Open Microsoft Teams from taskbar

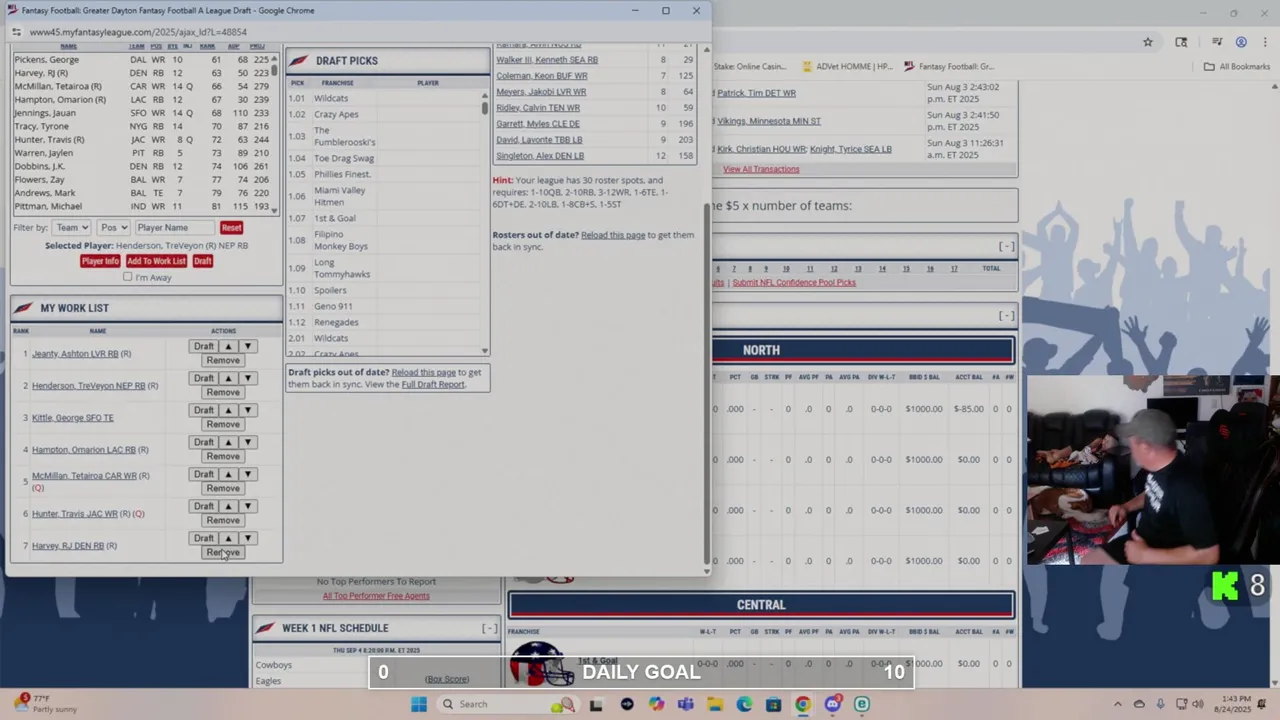point(685,704)
